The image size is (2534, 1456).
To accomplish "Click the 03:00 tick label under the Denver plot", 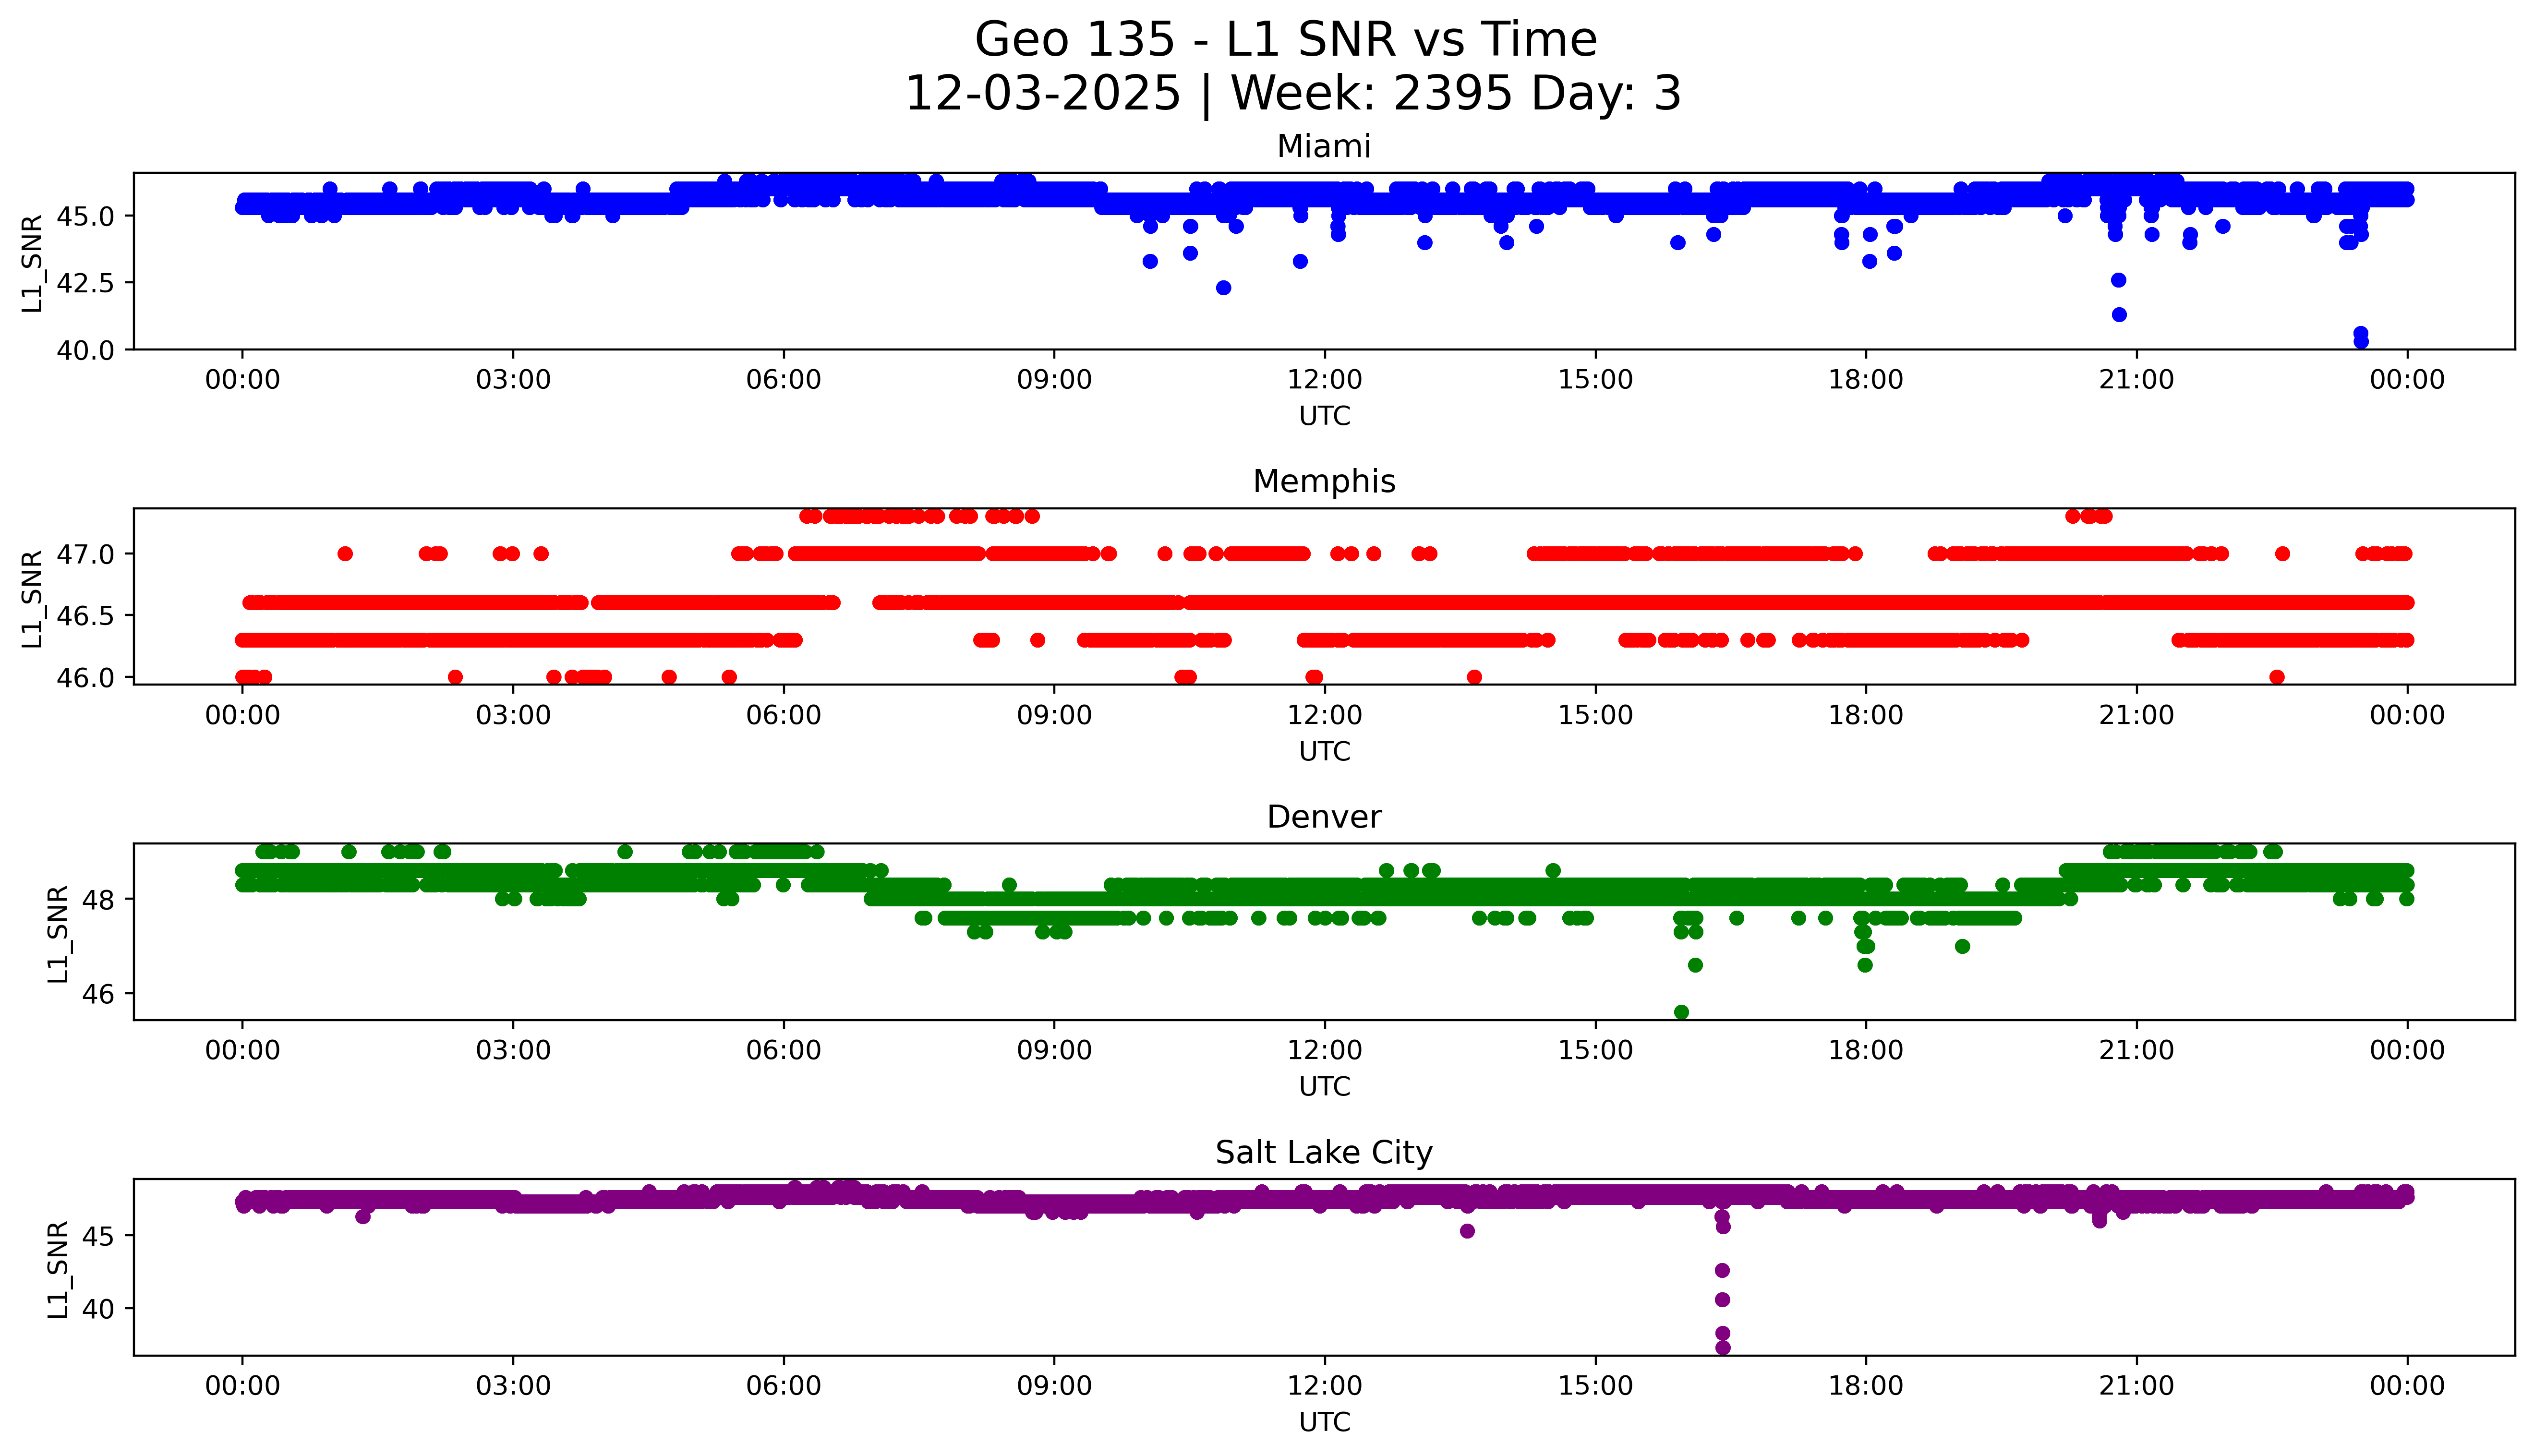I will [513, 1050].
